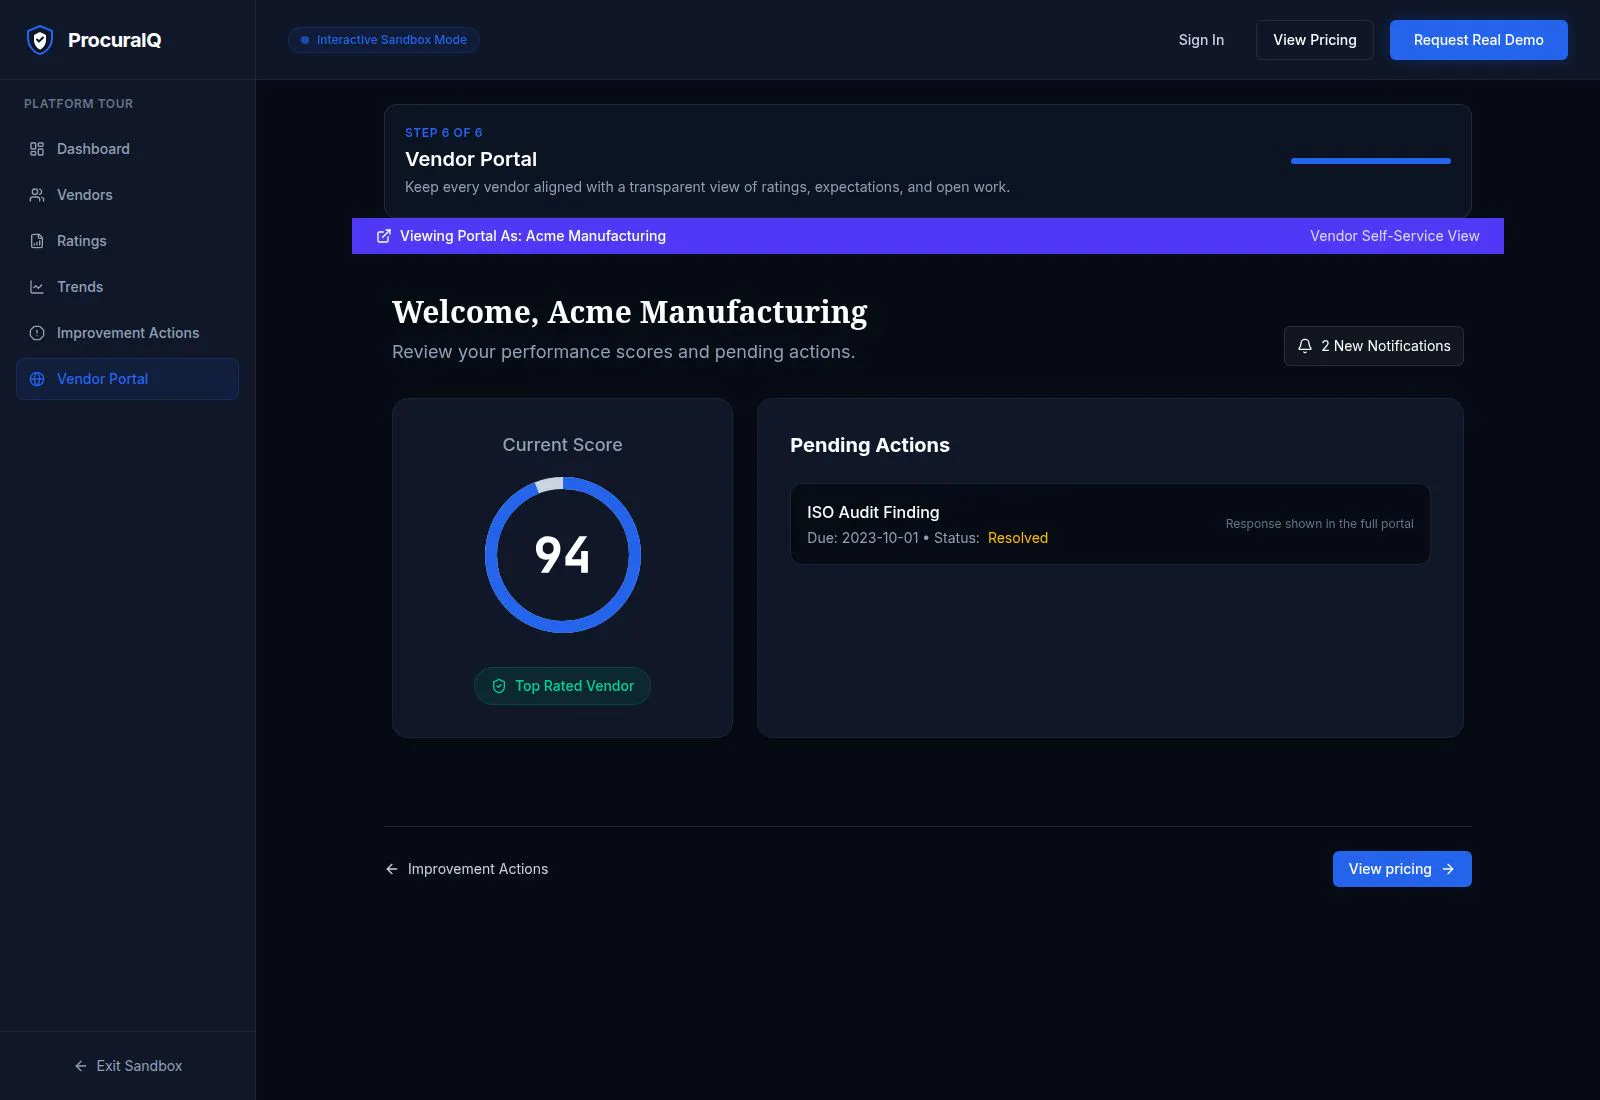The height and width of the screenshot is (1100, 1600).
Task: Click the 'Vendor Portal' step title
Action: 471,159
